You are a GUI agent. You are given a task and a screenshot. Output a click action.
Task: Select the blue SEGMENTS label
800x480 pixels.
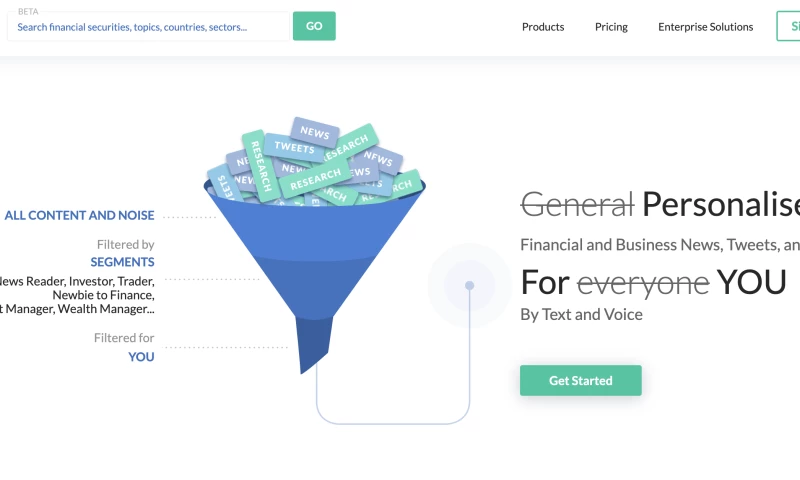tap(122, 262)
